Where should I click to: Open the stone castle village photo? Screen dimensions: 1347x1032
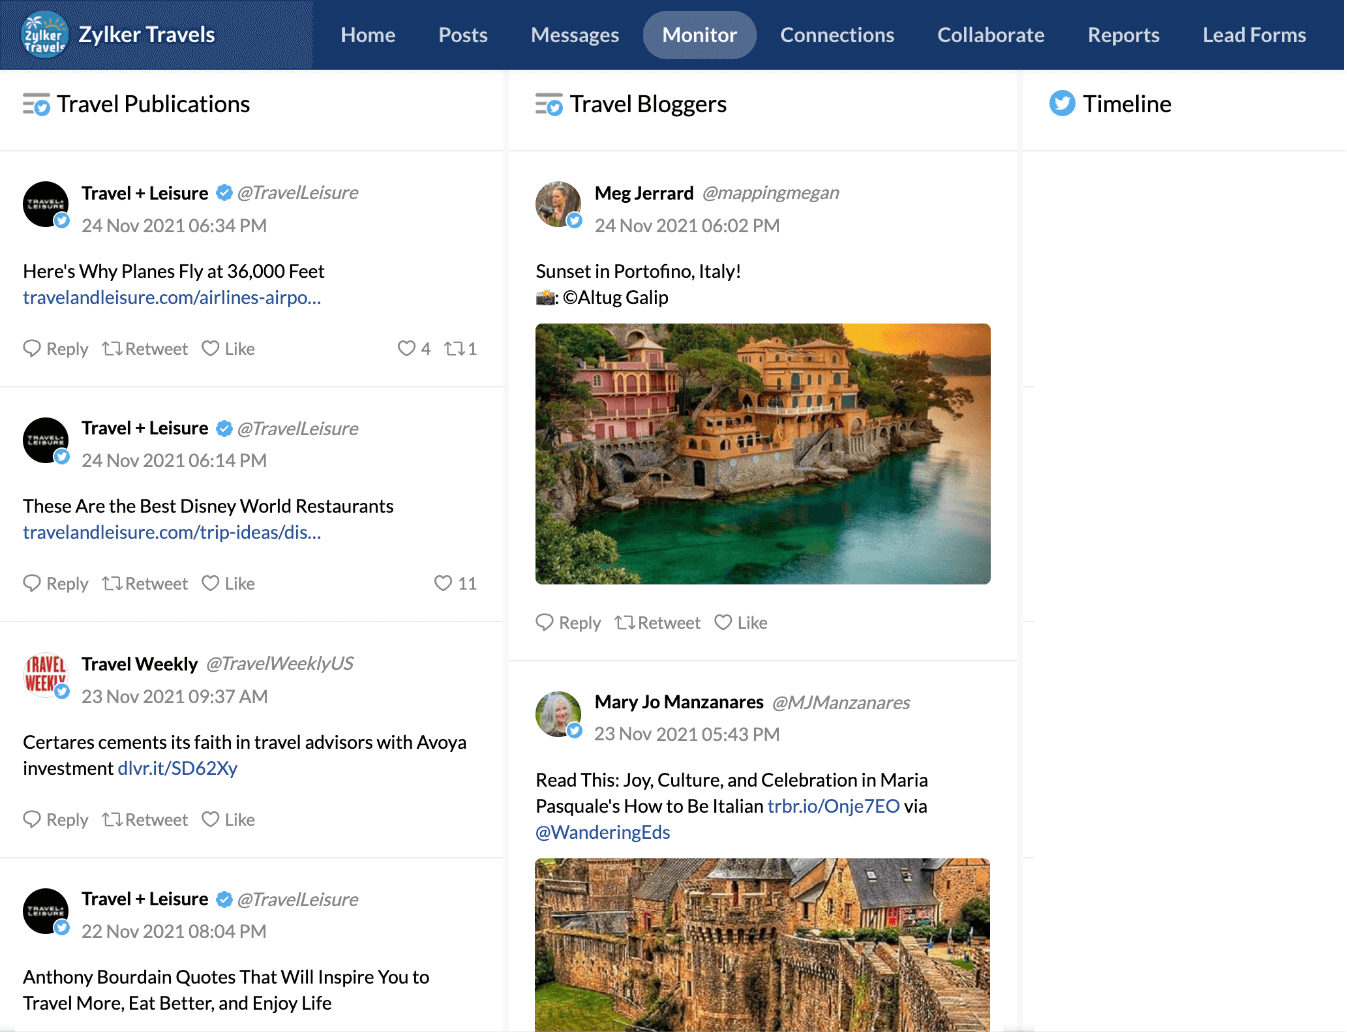[763, 945]
